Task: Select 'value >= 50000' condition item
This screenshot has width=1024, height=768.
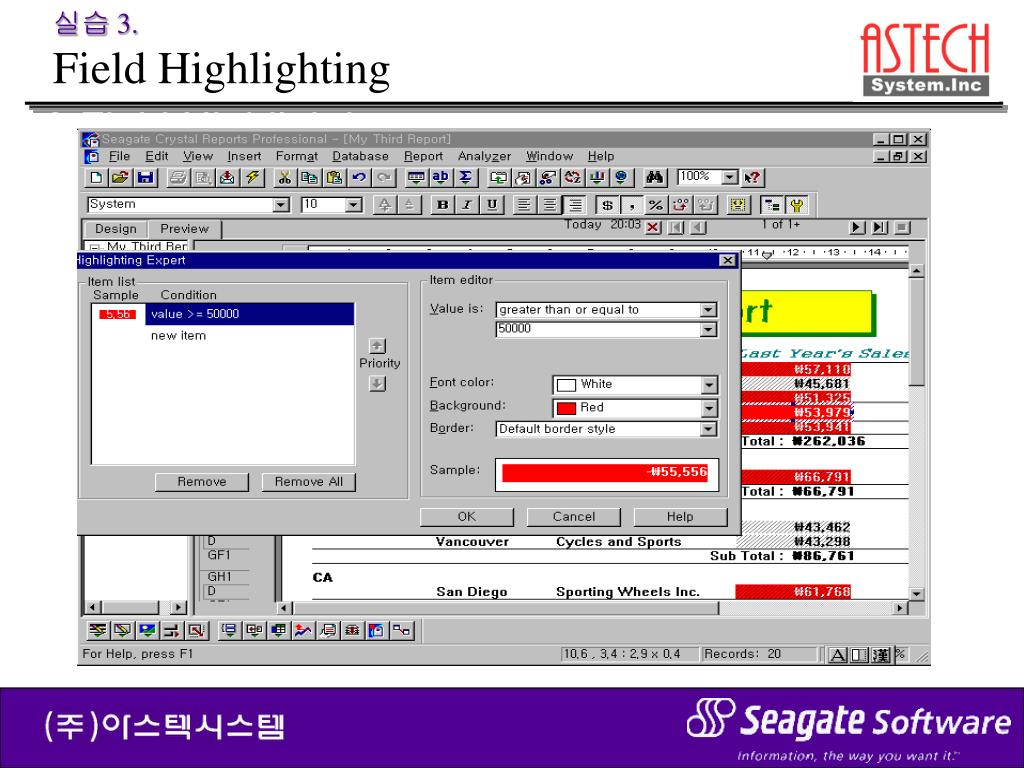Action: (x=249, y=314)
